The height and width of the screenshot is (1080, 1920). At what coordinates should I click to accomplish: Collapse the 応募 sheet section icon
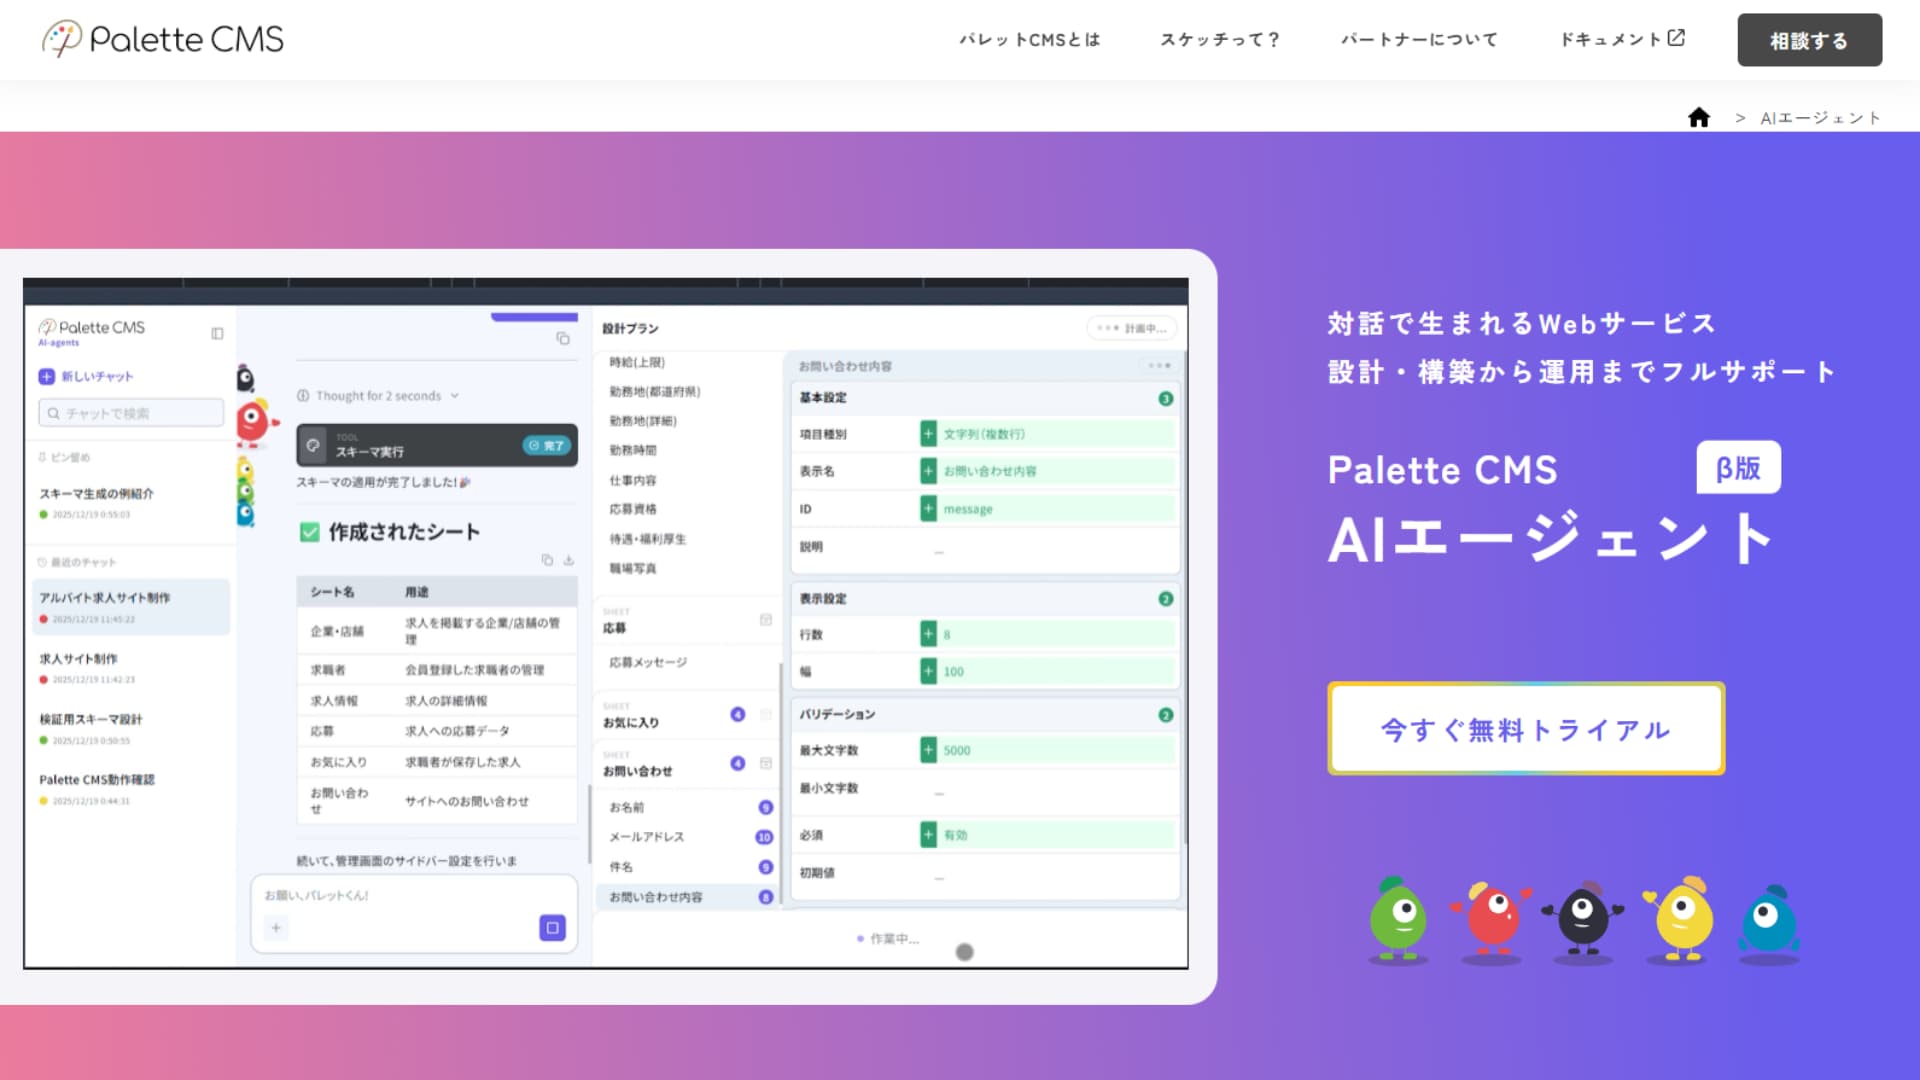766,620
